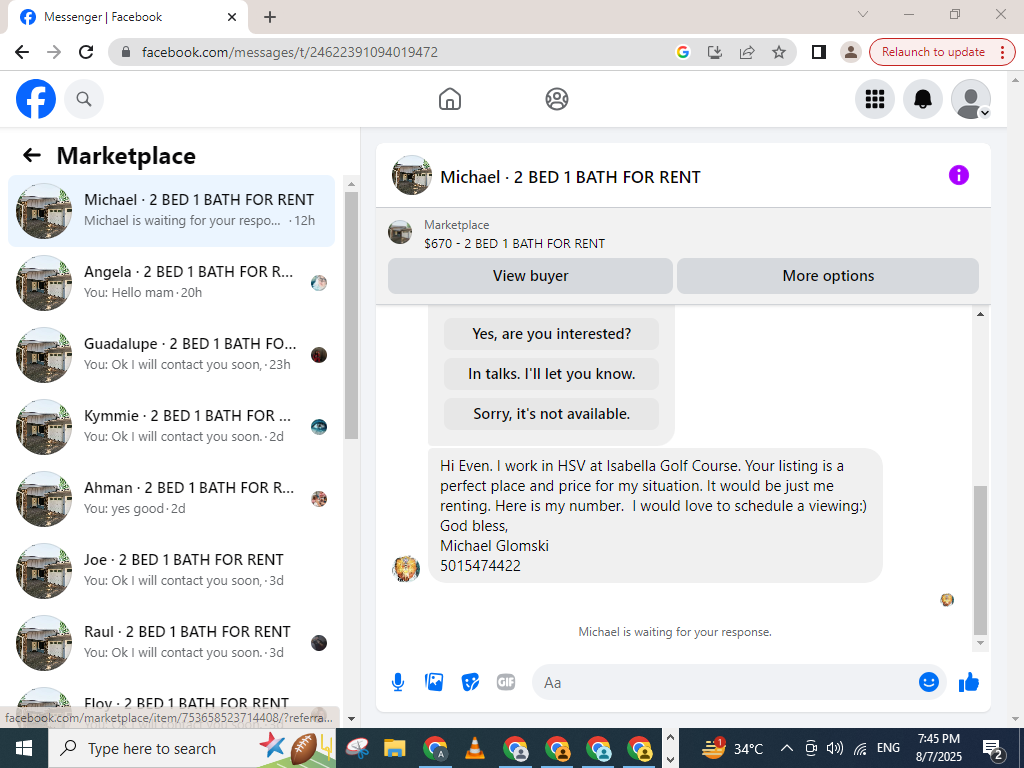1024x768 pixels.
Task: Open the emoji picker smiley
Action: point(929,682)
